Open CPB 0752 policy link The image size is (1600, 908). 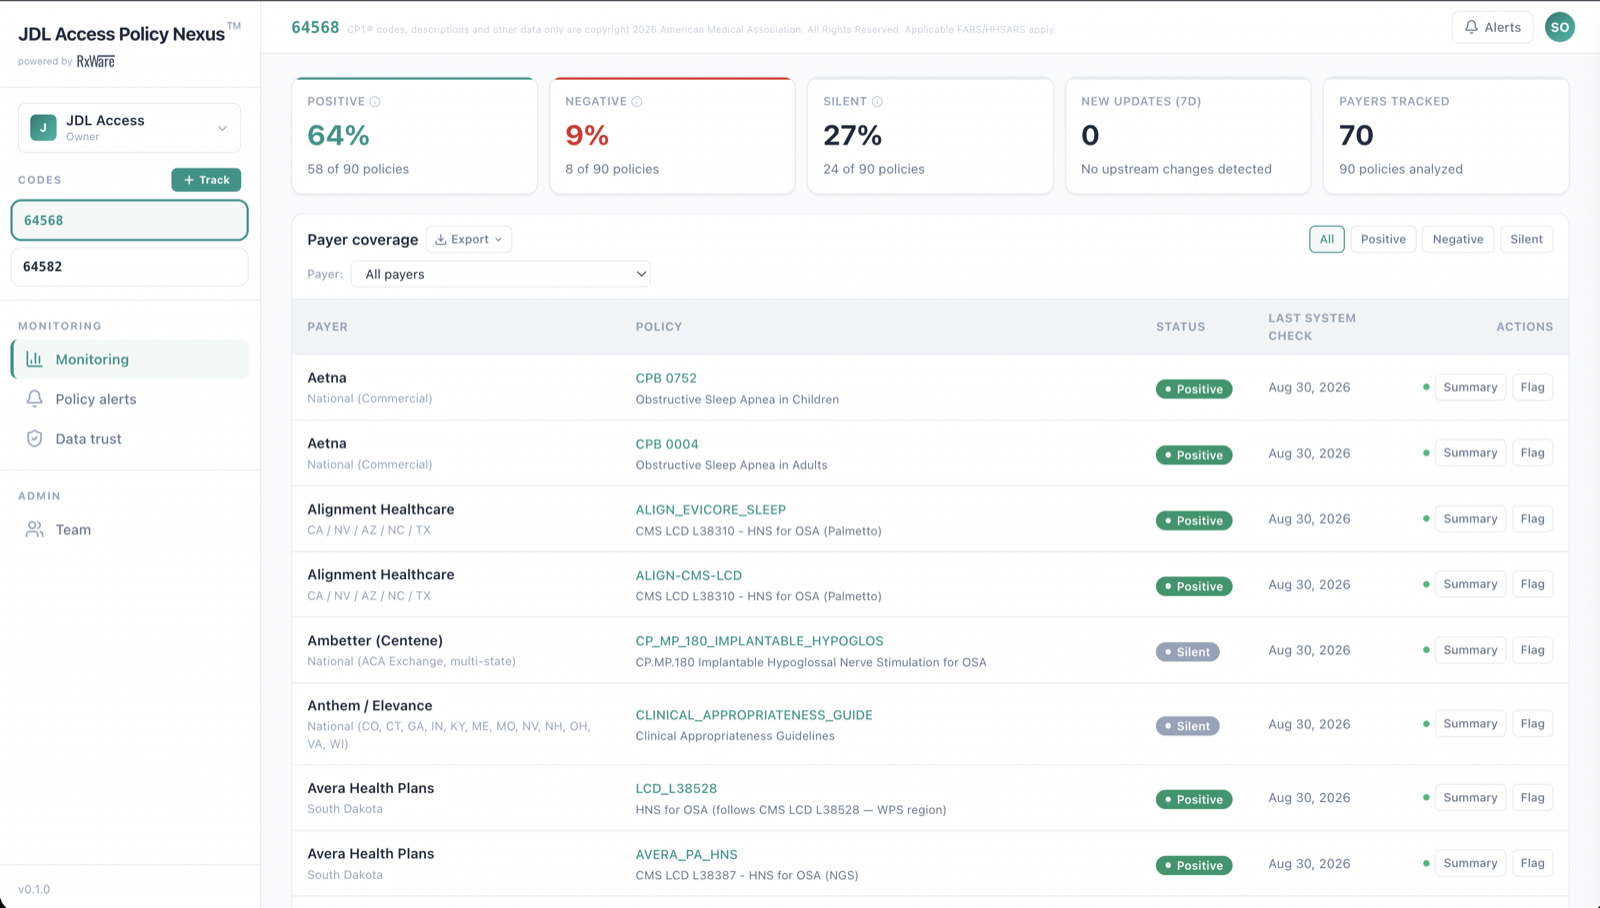[x=666, y=378]
